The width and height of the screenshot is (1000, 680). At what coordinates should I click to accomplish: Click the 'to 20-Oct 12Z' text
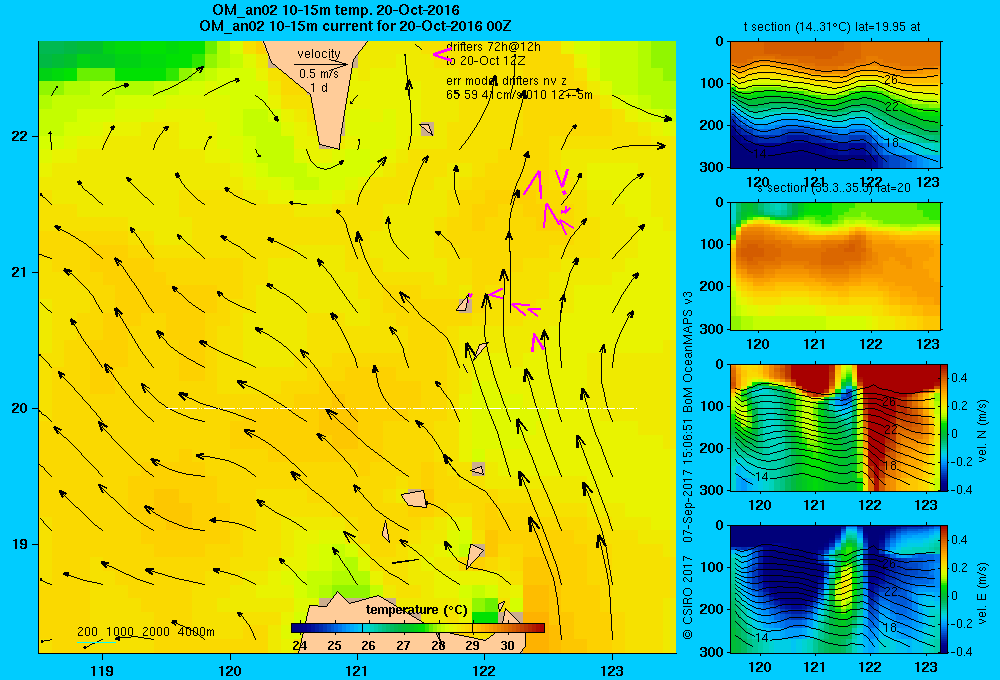coord(485,61)
